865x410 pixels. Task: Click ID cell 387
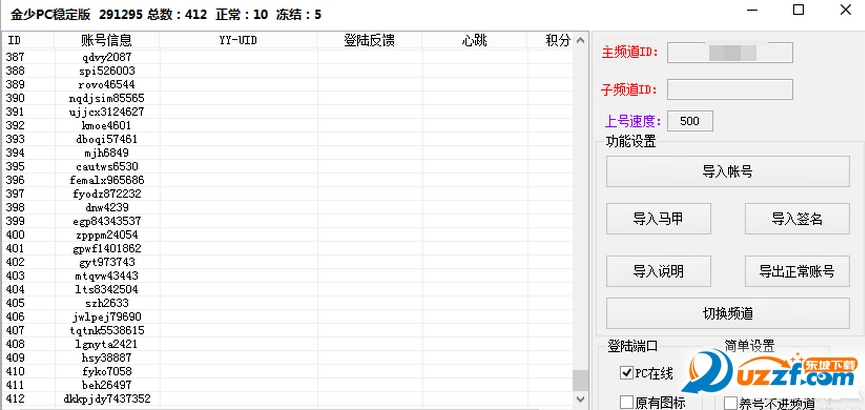click(15, 57)
